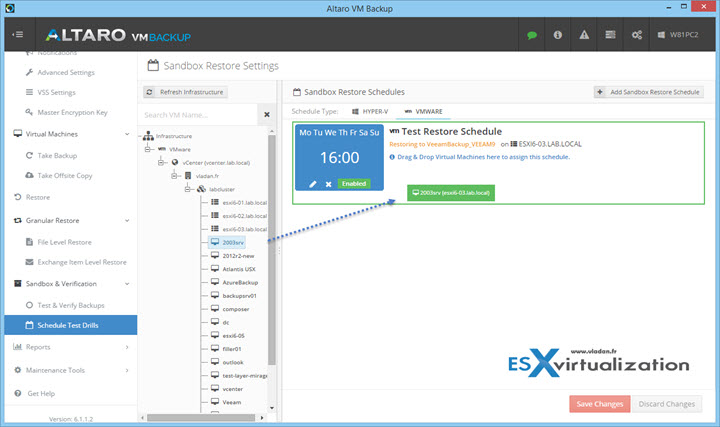720x427 pixels.
Task: Collapse the VMware tree node
Action: coord(148,150)
